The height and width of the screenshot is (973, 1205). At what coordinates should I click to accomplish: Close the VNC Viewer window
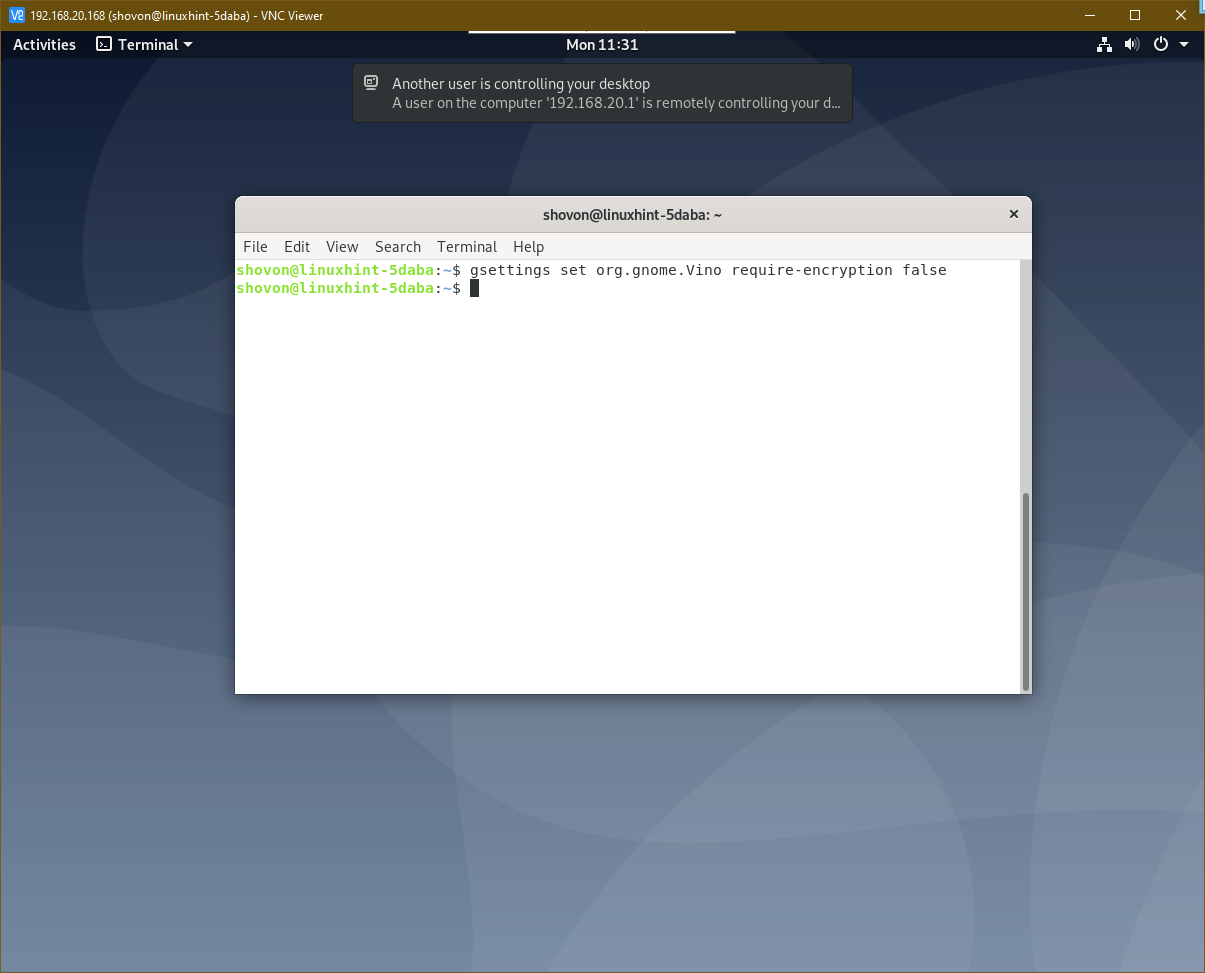click(1181, 15)
